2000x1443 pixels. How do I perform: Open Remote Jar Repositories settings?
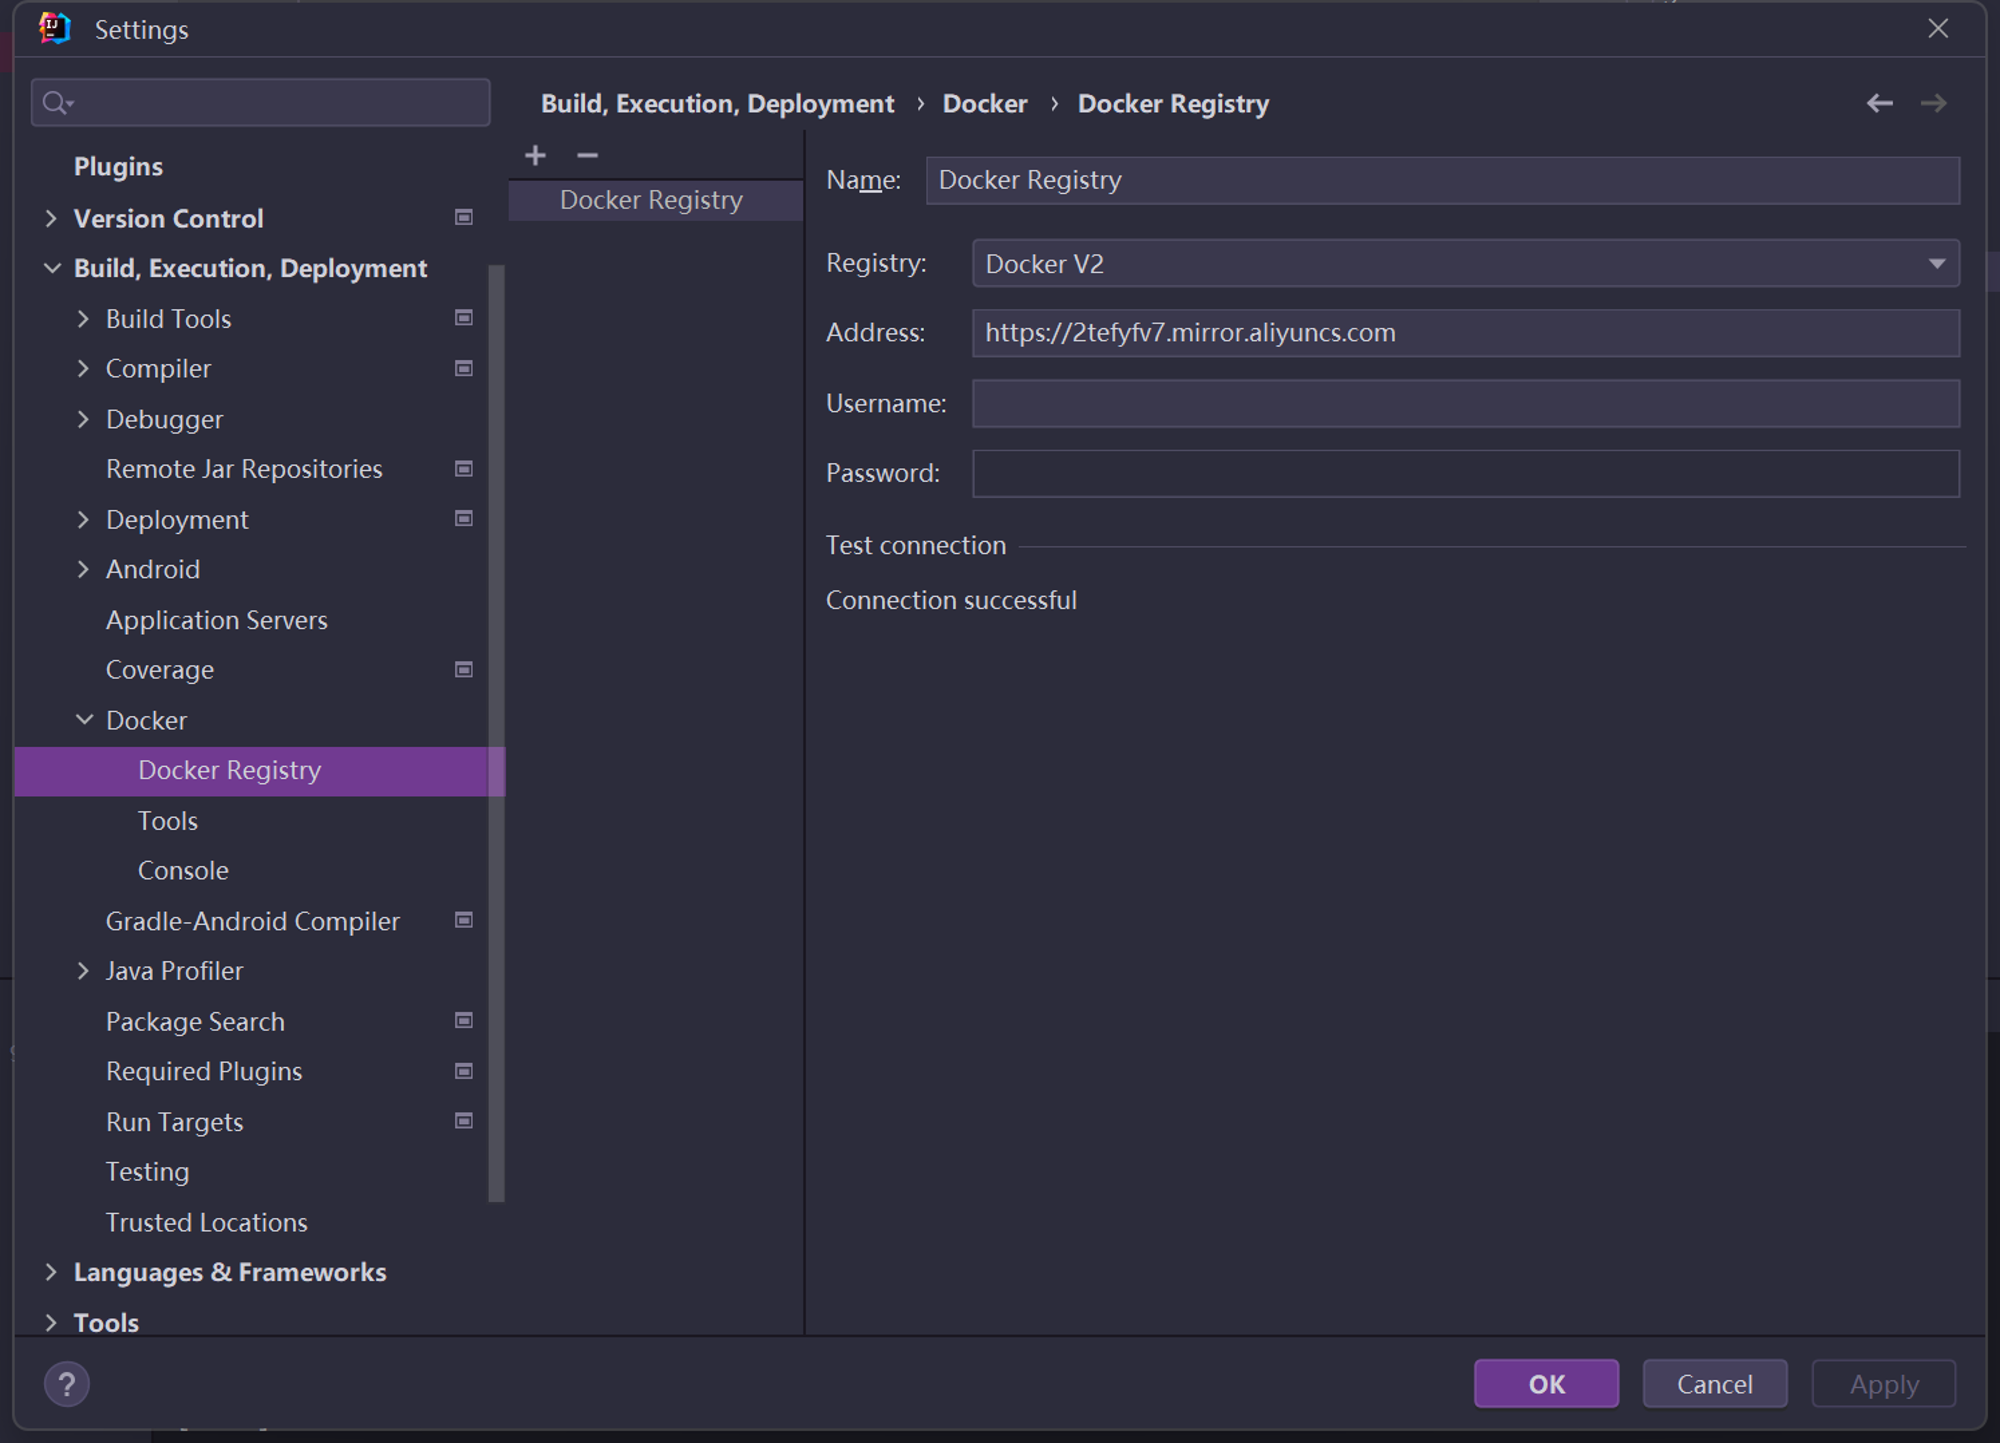[244, 469]
